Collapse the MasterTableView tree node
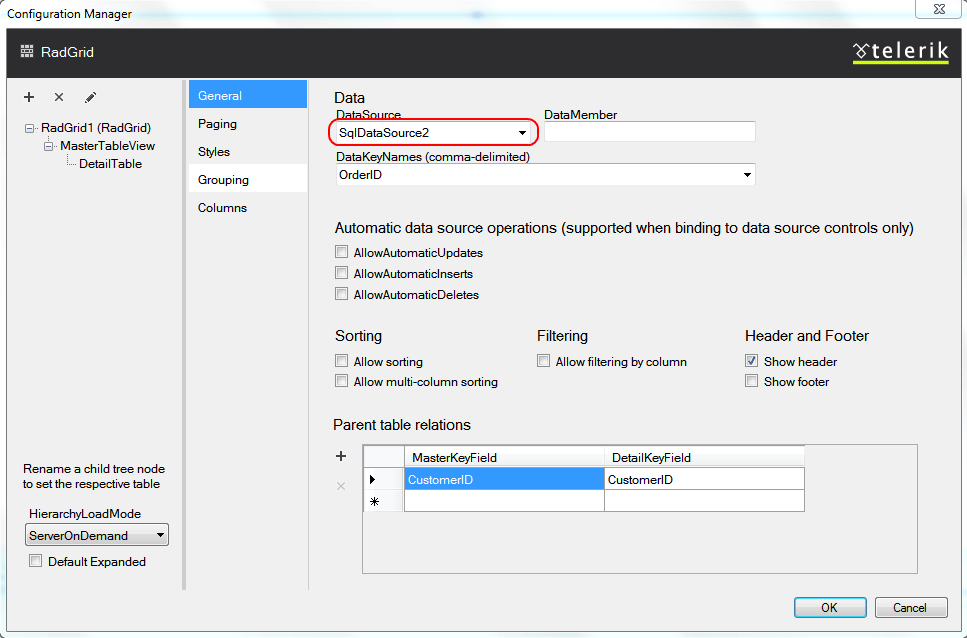Image resolution: width=967 pixels, height=638 pixels. coord(48,145)
